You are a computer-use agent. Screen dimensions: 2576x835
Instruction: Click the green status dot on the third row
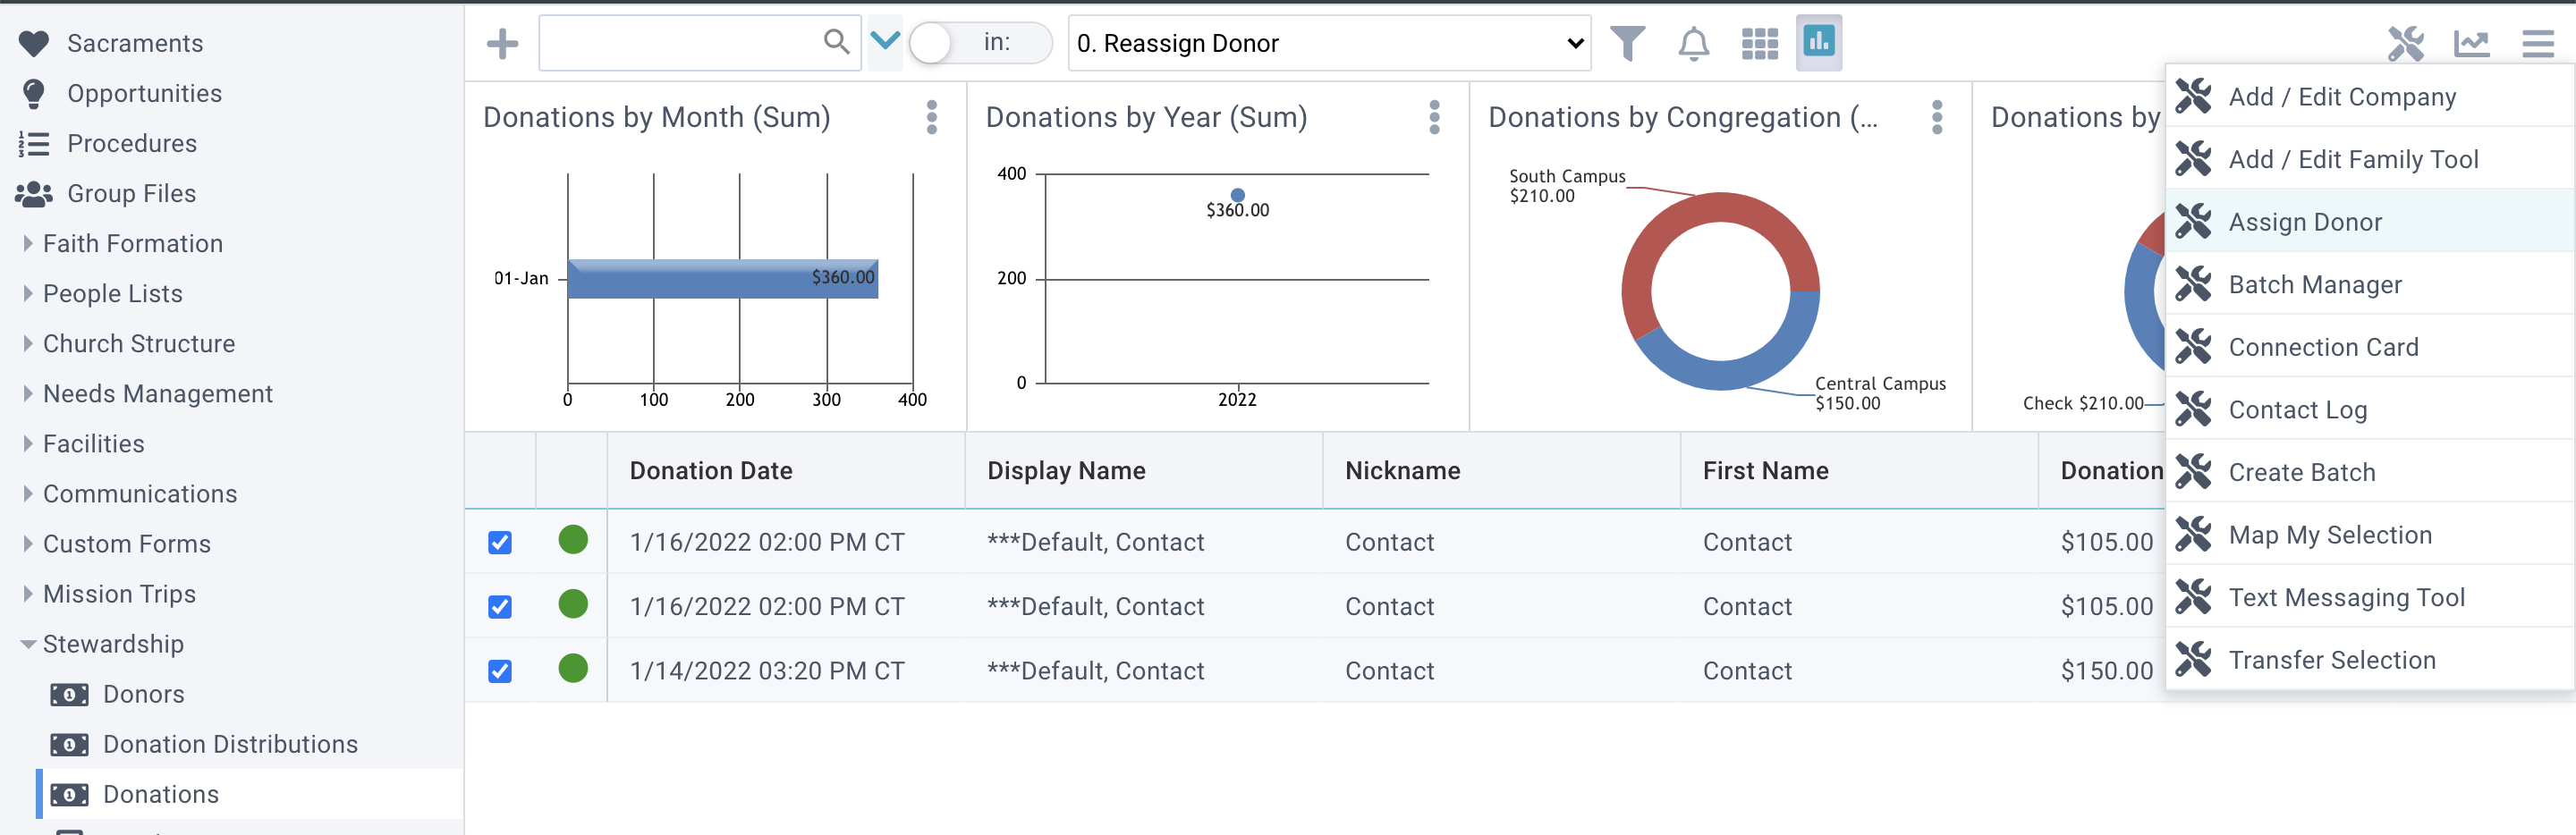point(572,670)
